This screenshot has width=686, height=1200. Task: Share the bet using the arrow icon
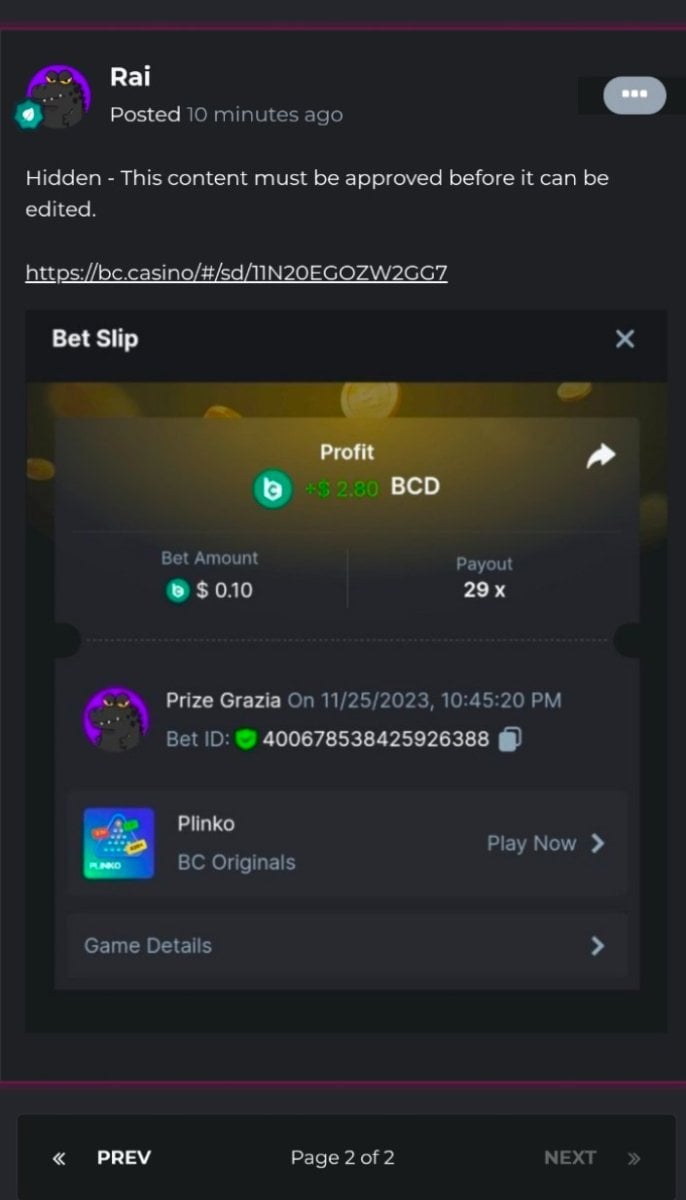point(600,457)
